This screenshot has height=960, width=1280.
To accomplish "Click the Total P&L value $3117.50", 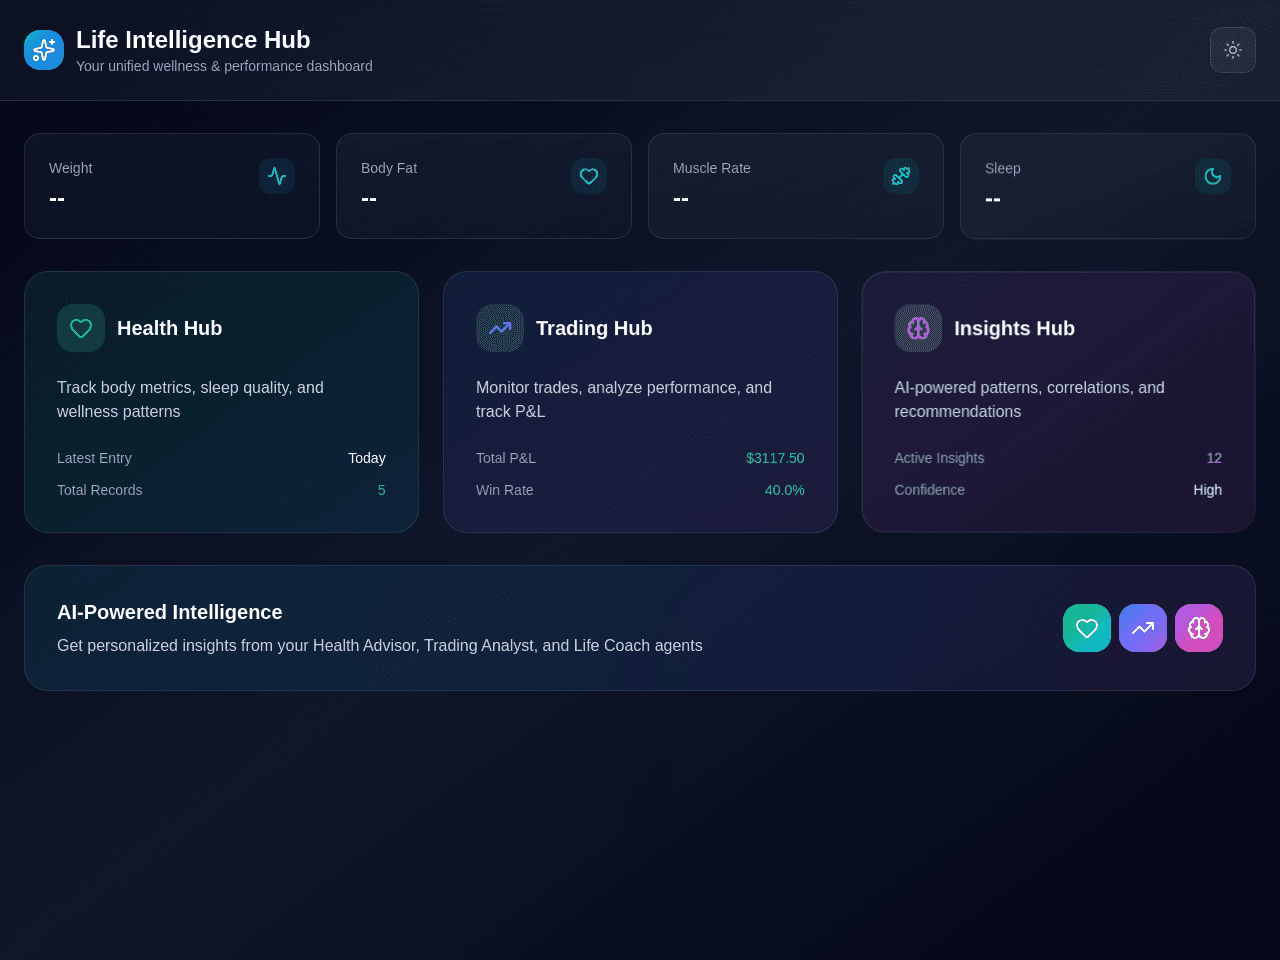I will [x=775, y=458].
